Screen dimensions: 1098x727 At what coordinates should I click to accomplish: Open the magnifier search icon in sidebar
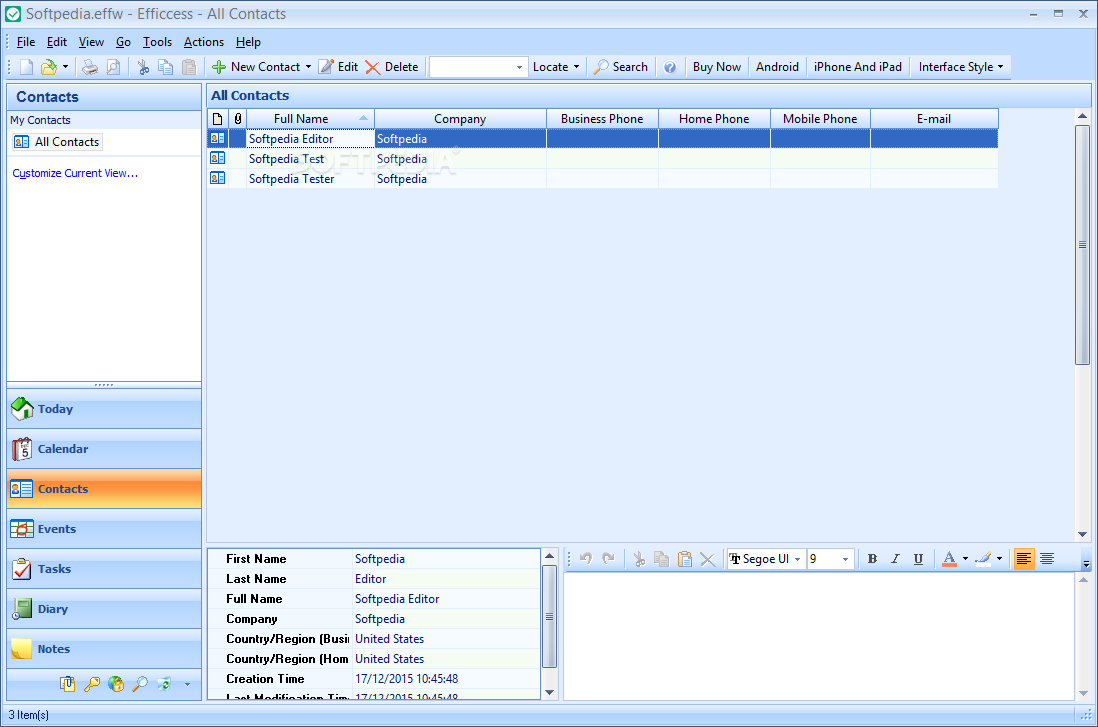[140, 684]
